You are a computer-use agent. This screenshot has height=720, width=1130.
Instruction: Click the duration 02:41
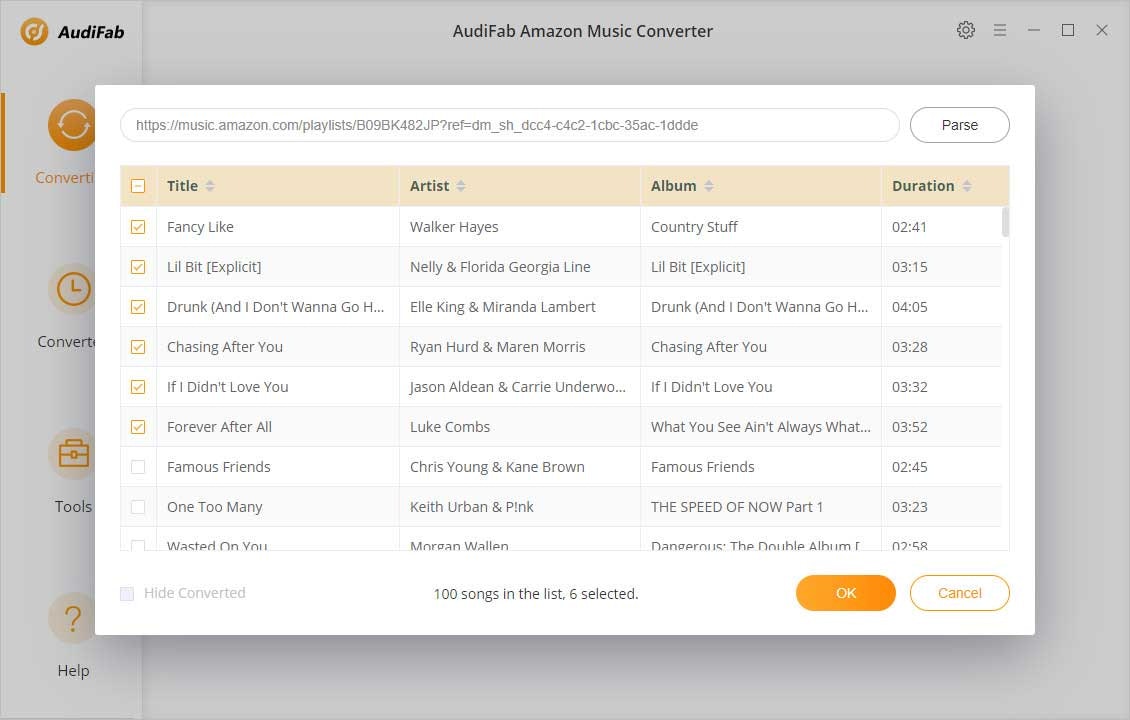point(909,227)
